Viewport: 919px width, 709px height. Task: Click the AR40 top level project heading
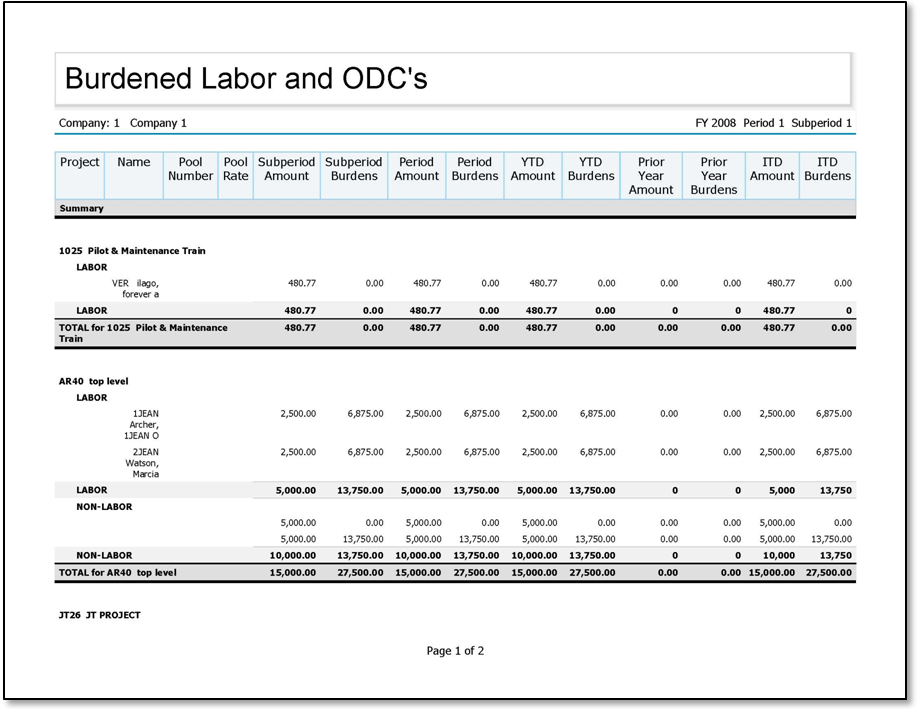(x=94, y=381)
